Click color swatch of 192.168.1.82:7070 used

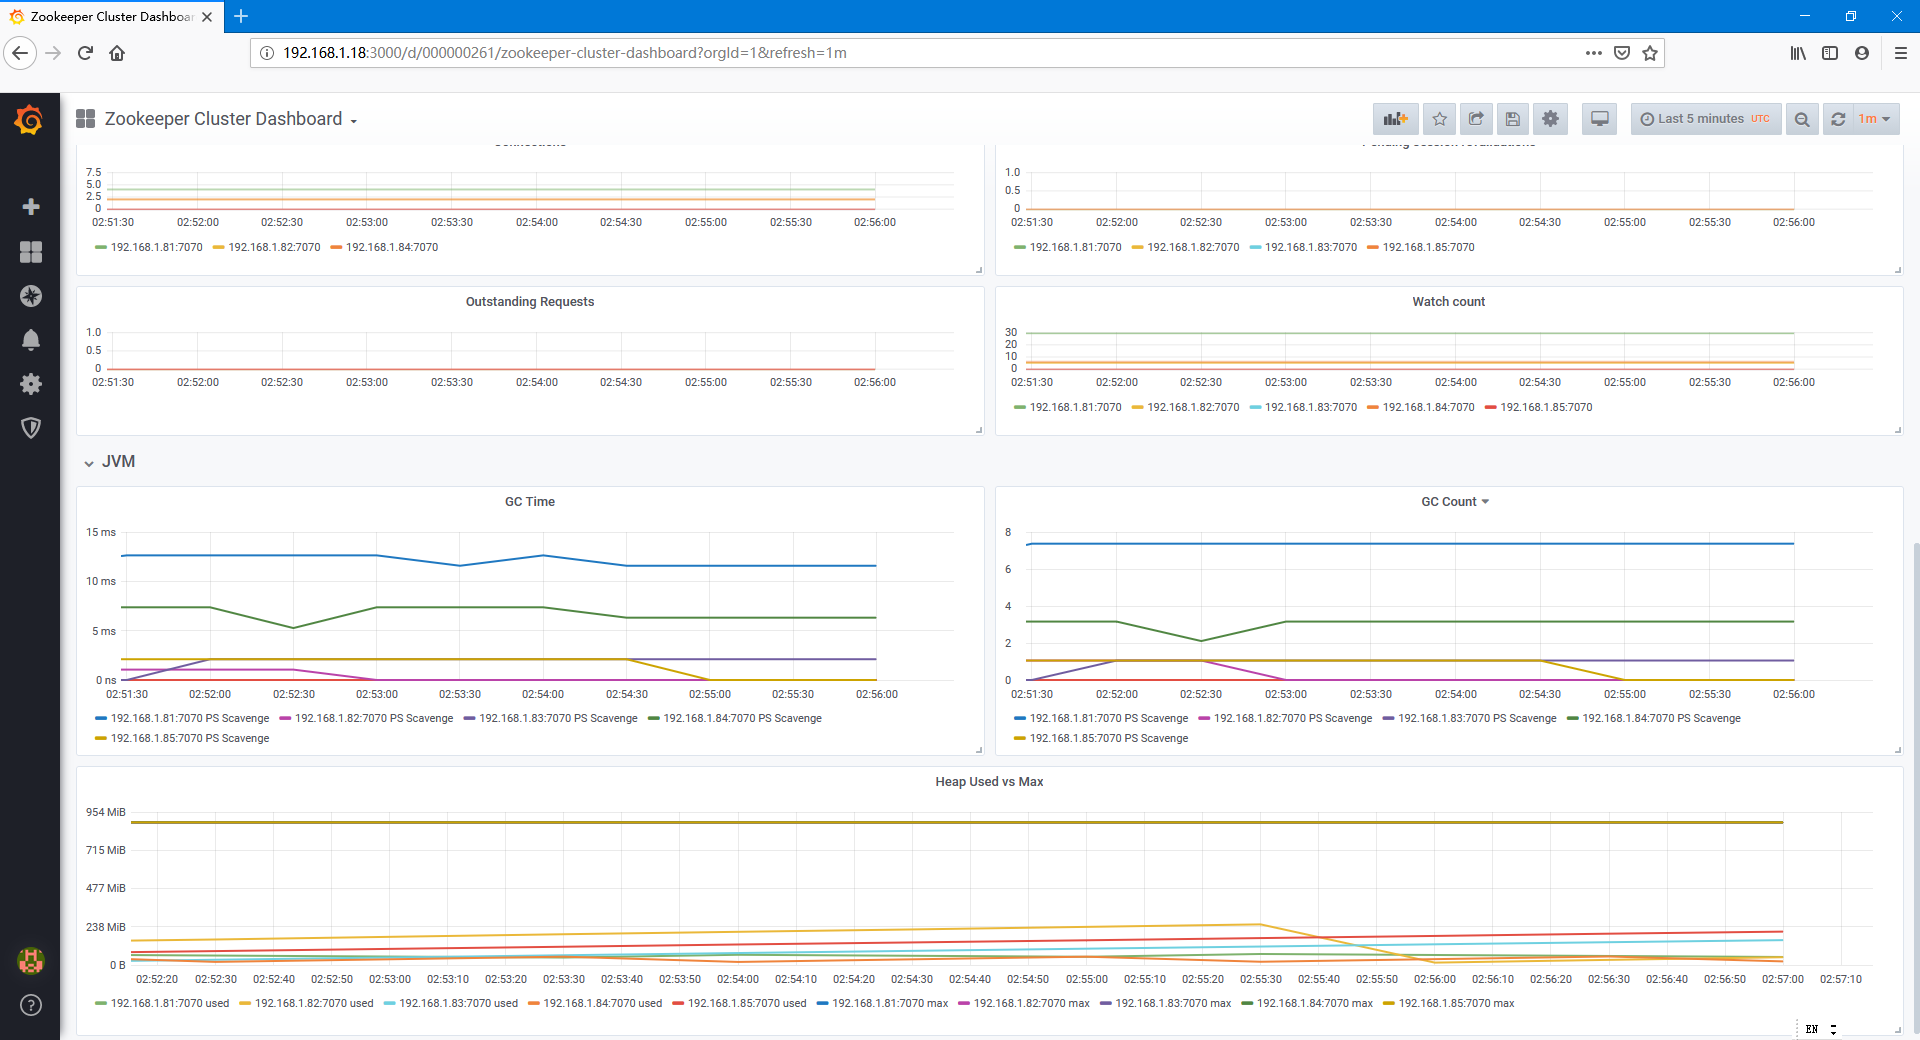coord(246,1004)
